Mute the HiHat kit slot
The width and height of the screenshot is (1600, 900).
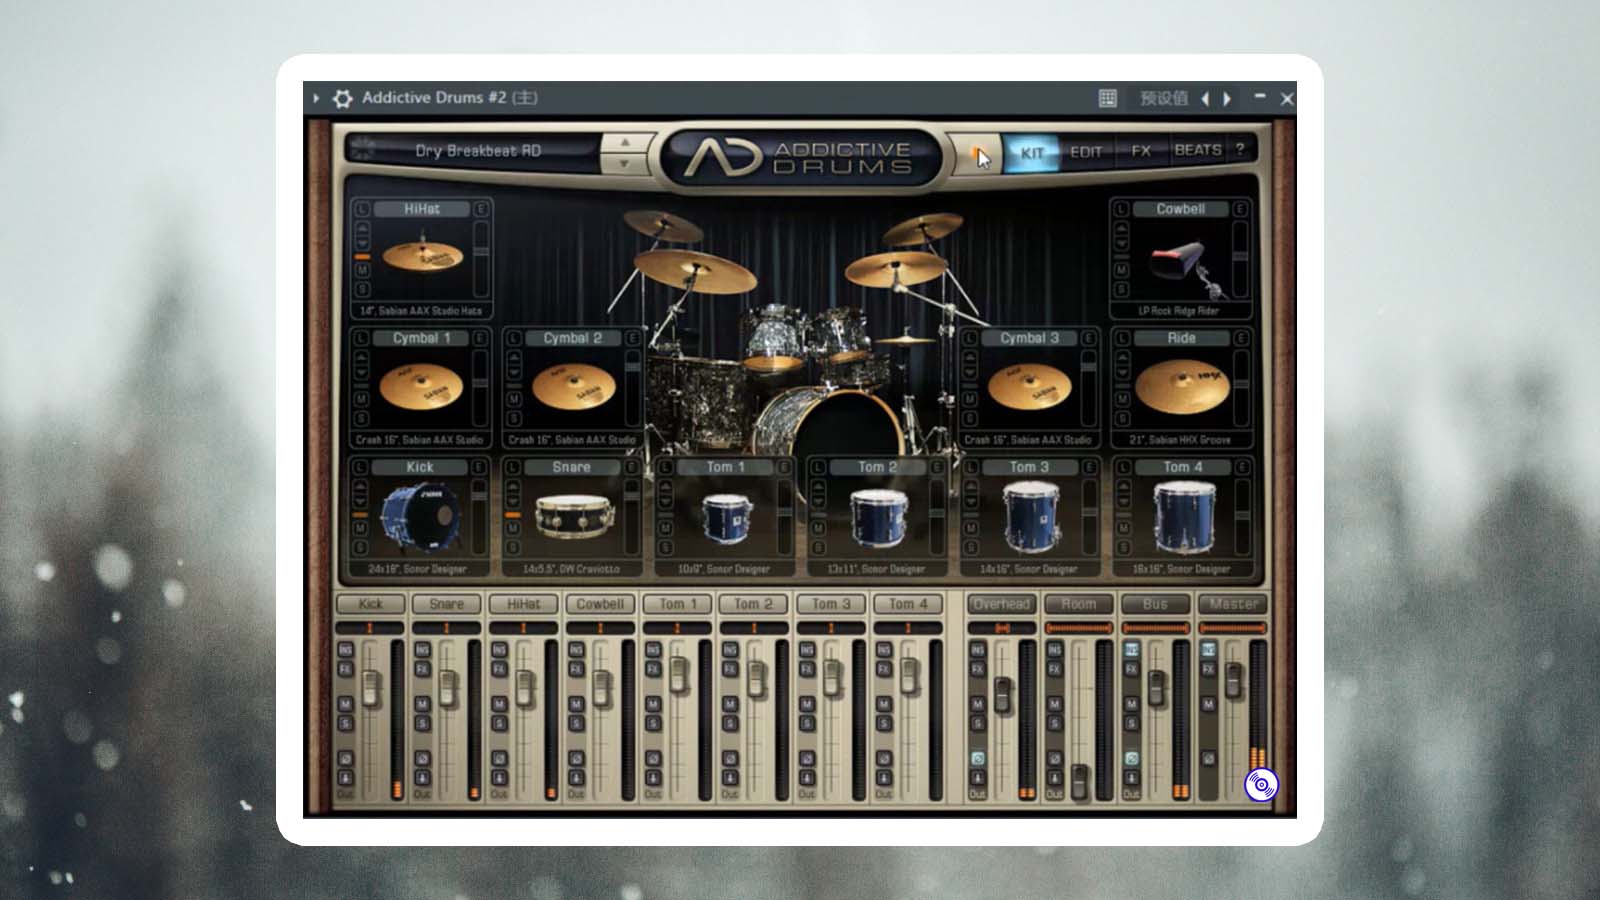click(x=362, y=270)
